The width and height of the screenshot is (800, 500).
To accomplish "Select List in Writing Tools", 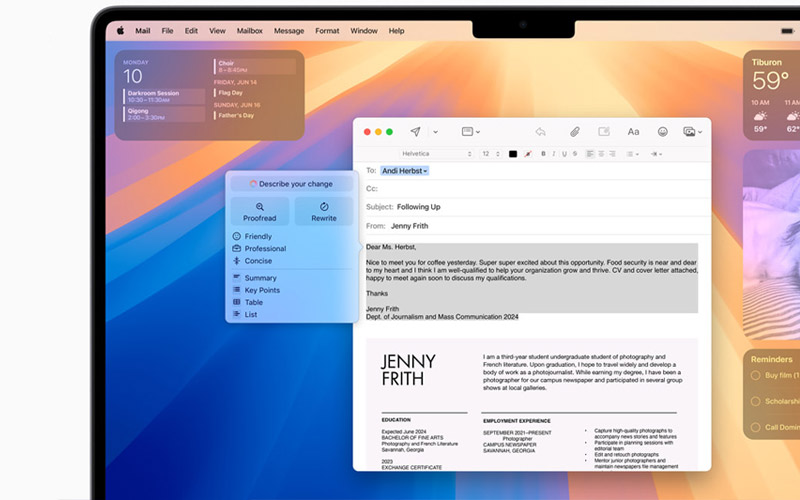I will coord(245,314).
